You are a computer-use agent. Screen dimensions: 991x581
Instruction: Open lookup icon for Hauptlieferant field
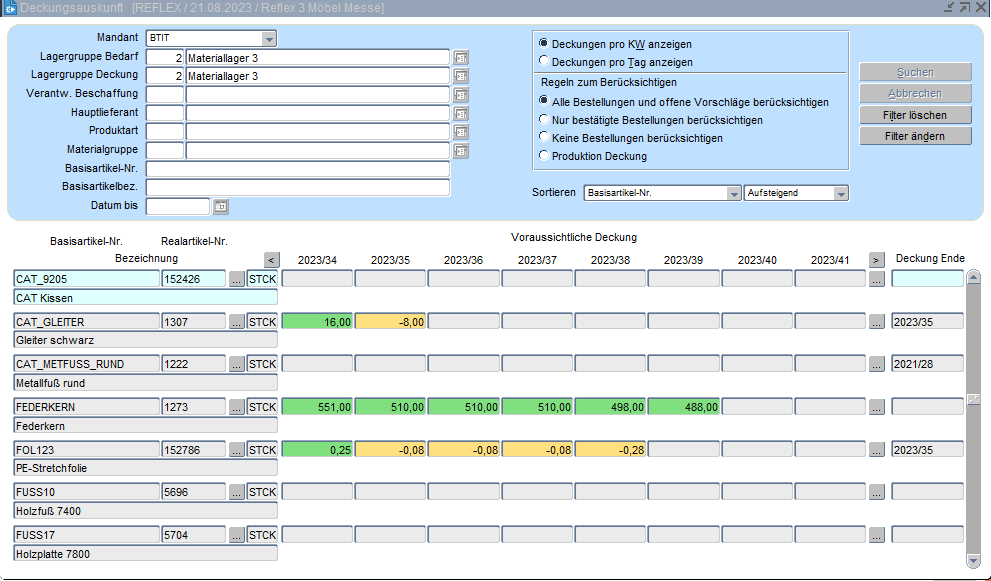pos(461,113)
